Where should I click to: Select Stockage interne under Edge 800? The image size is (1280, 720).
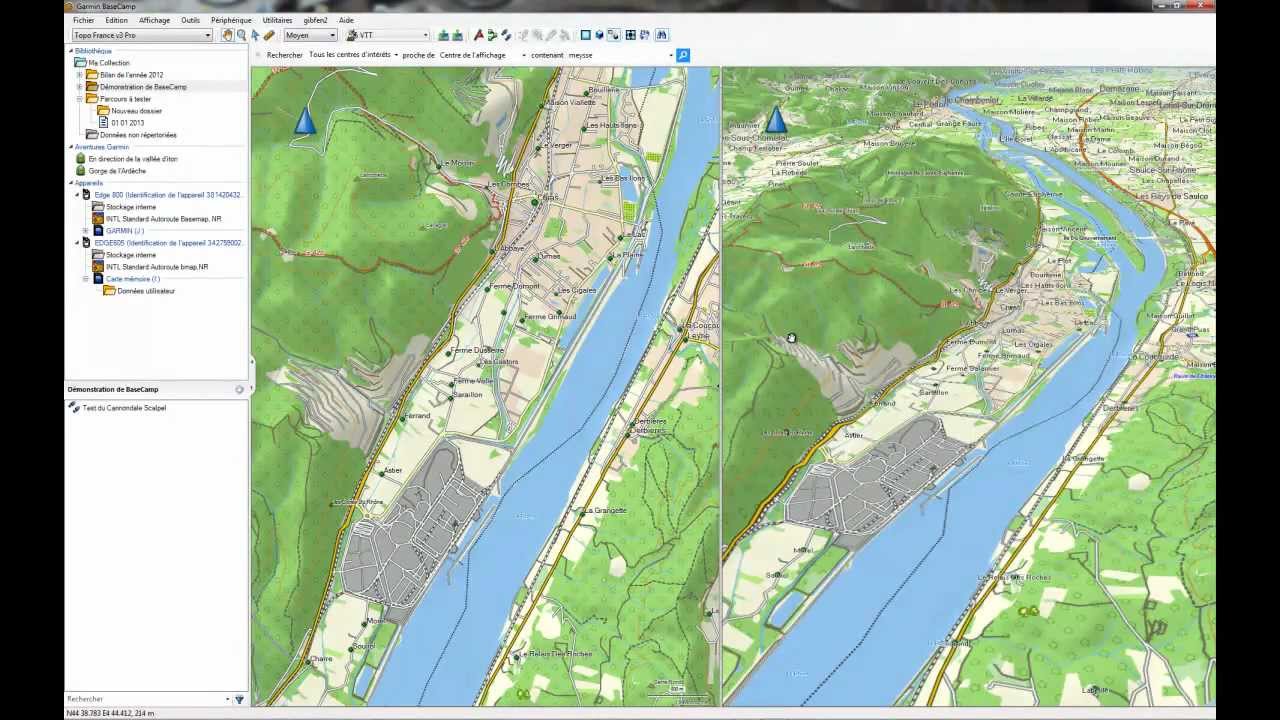point(131,207)
